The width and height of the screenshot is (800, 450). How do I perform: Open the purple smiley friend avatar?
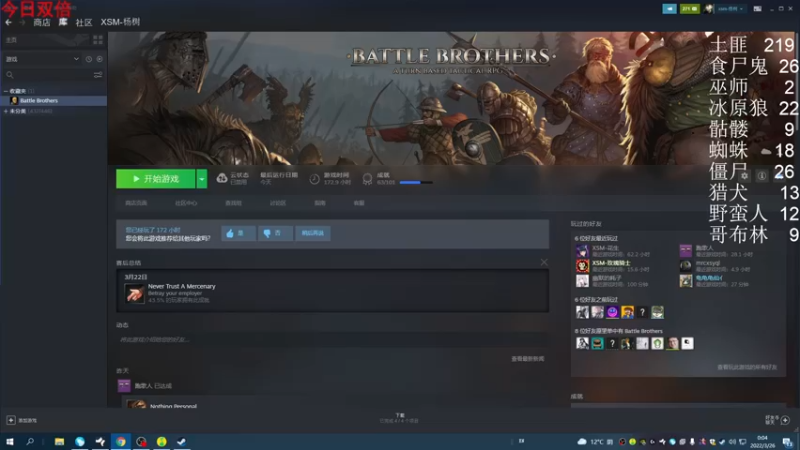(612, 312)
